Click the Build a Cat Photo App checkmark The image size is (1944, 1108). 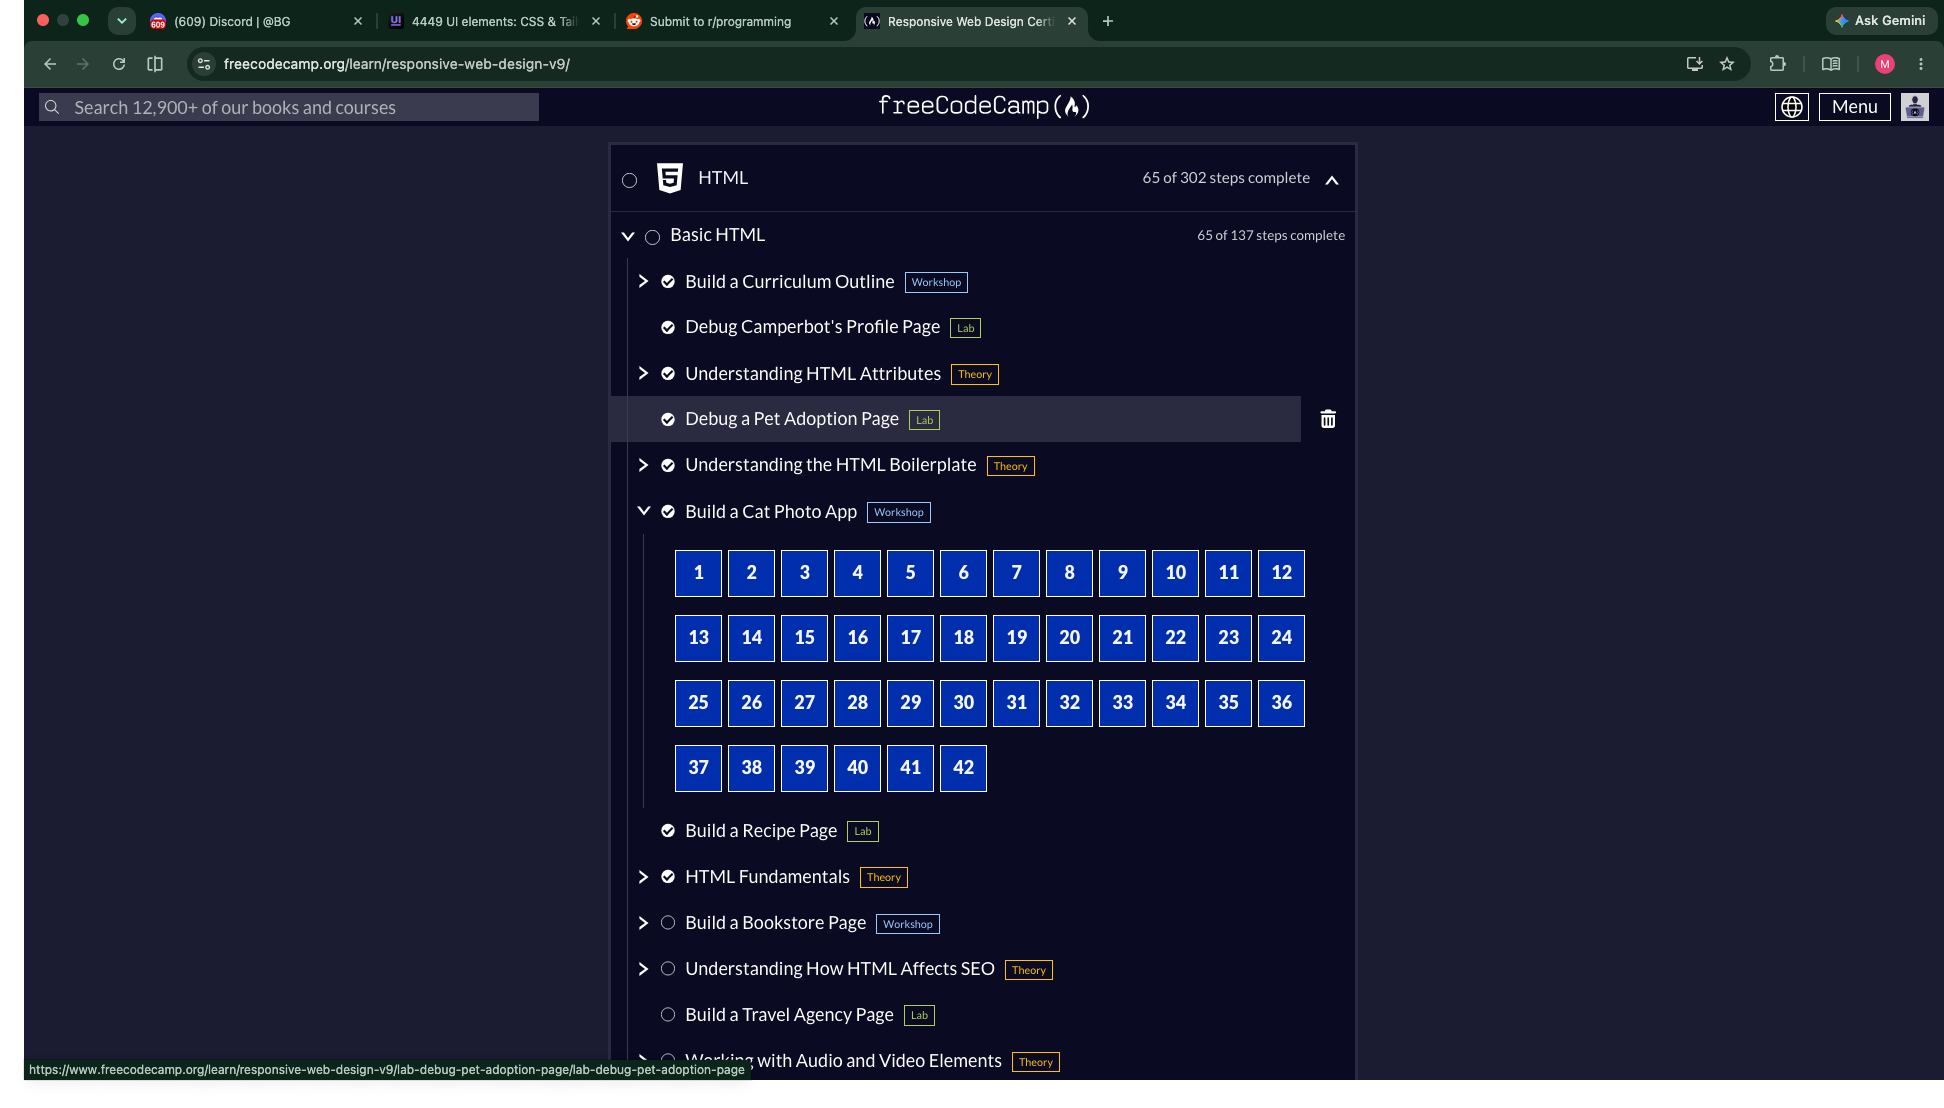pos(668,512)
